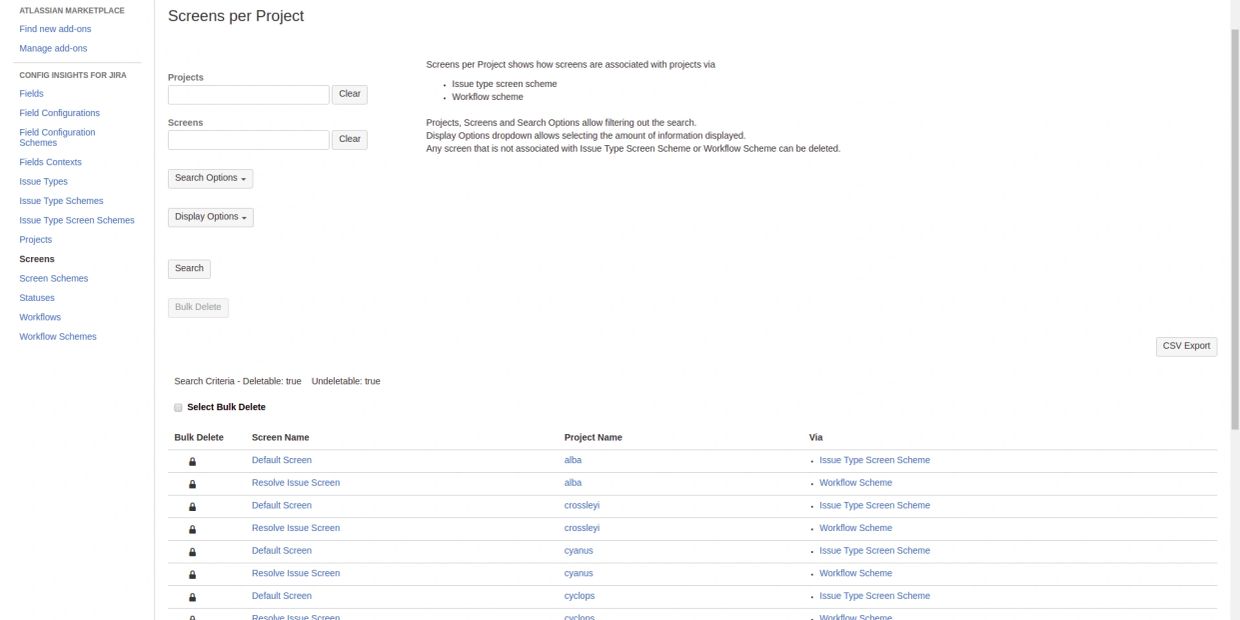Click lock icon for cyclops Default Screen row
Image resolution: width=1240 pixels, height=620 pixels.
(192, 598)
